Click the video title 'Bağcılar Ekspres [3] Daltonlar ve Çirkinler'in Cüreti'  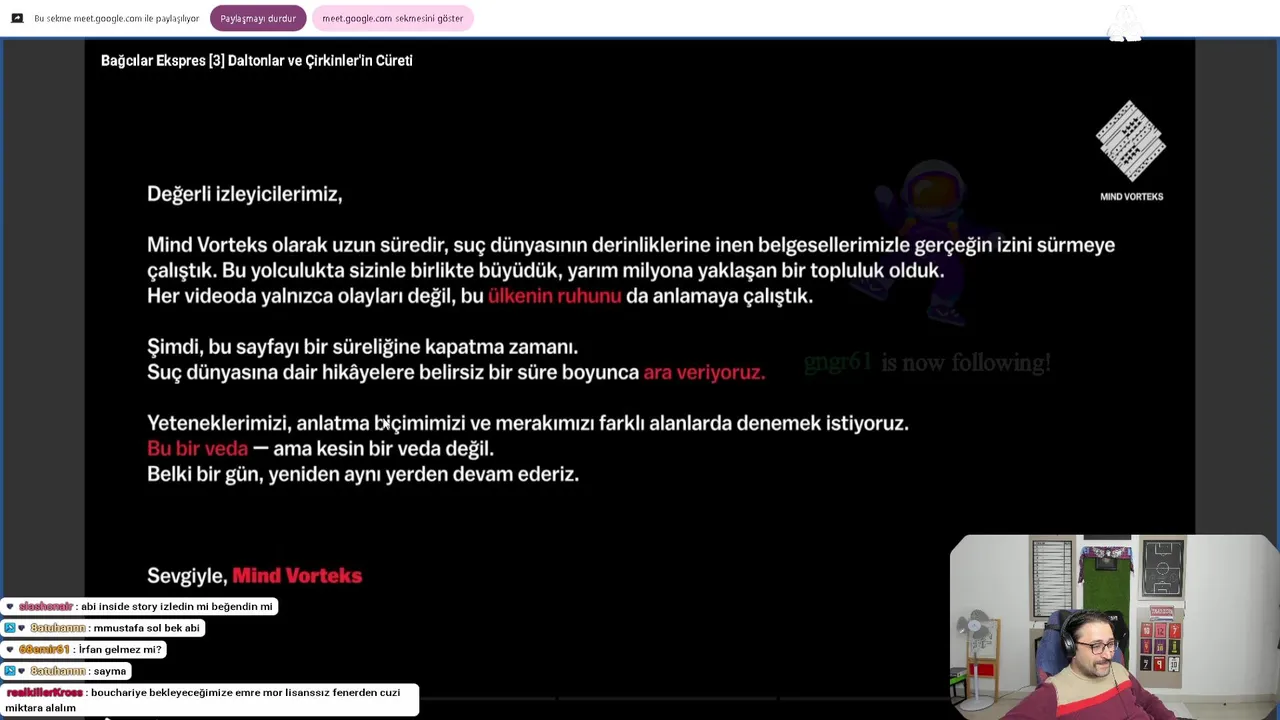tap(257, 61)
